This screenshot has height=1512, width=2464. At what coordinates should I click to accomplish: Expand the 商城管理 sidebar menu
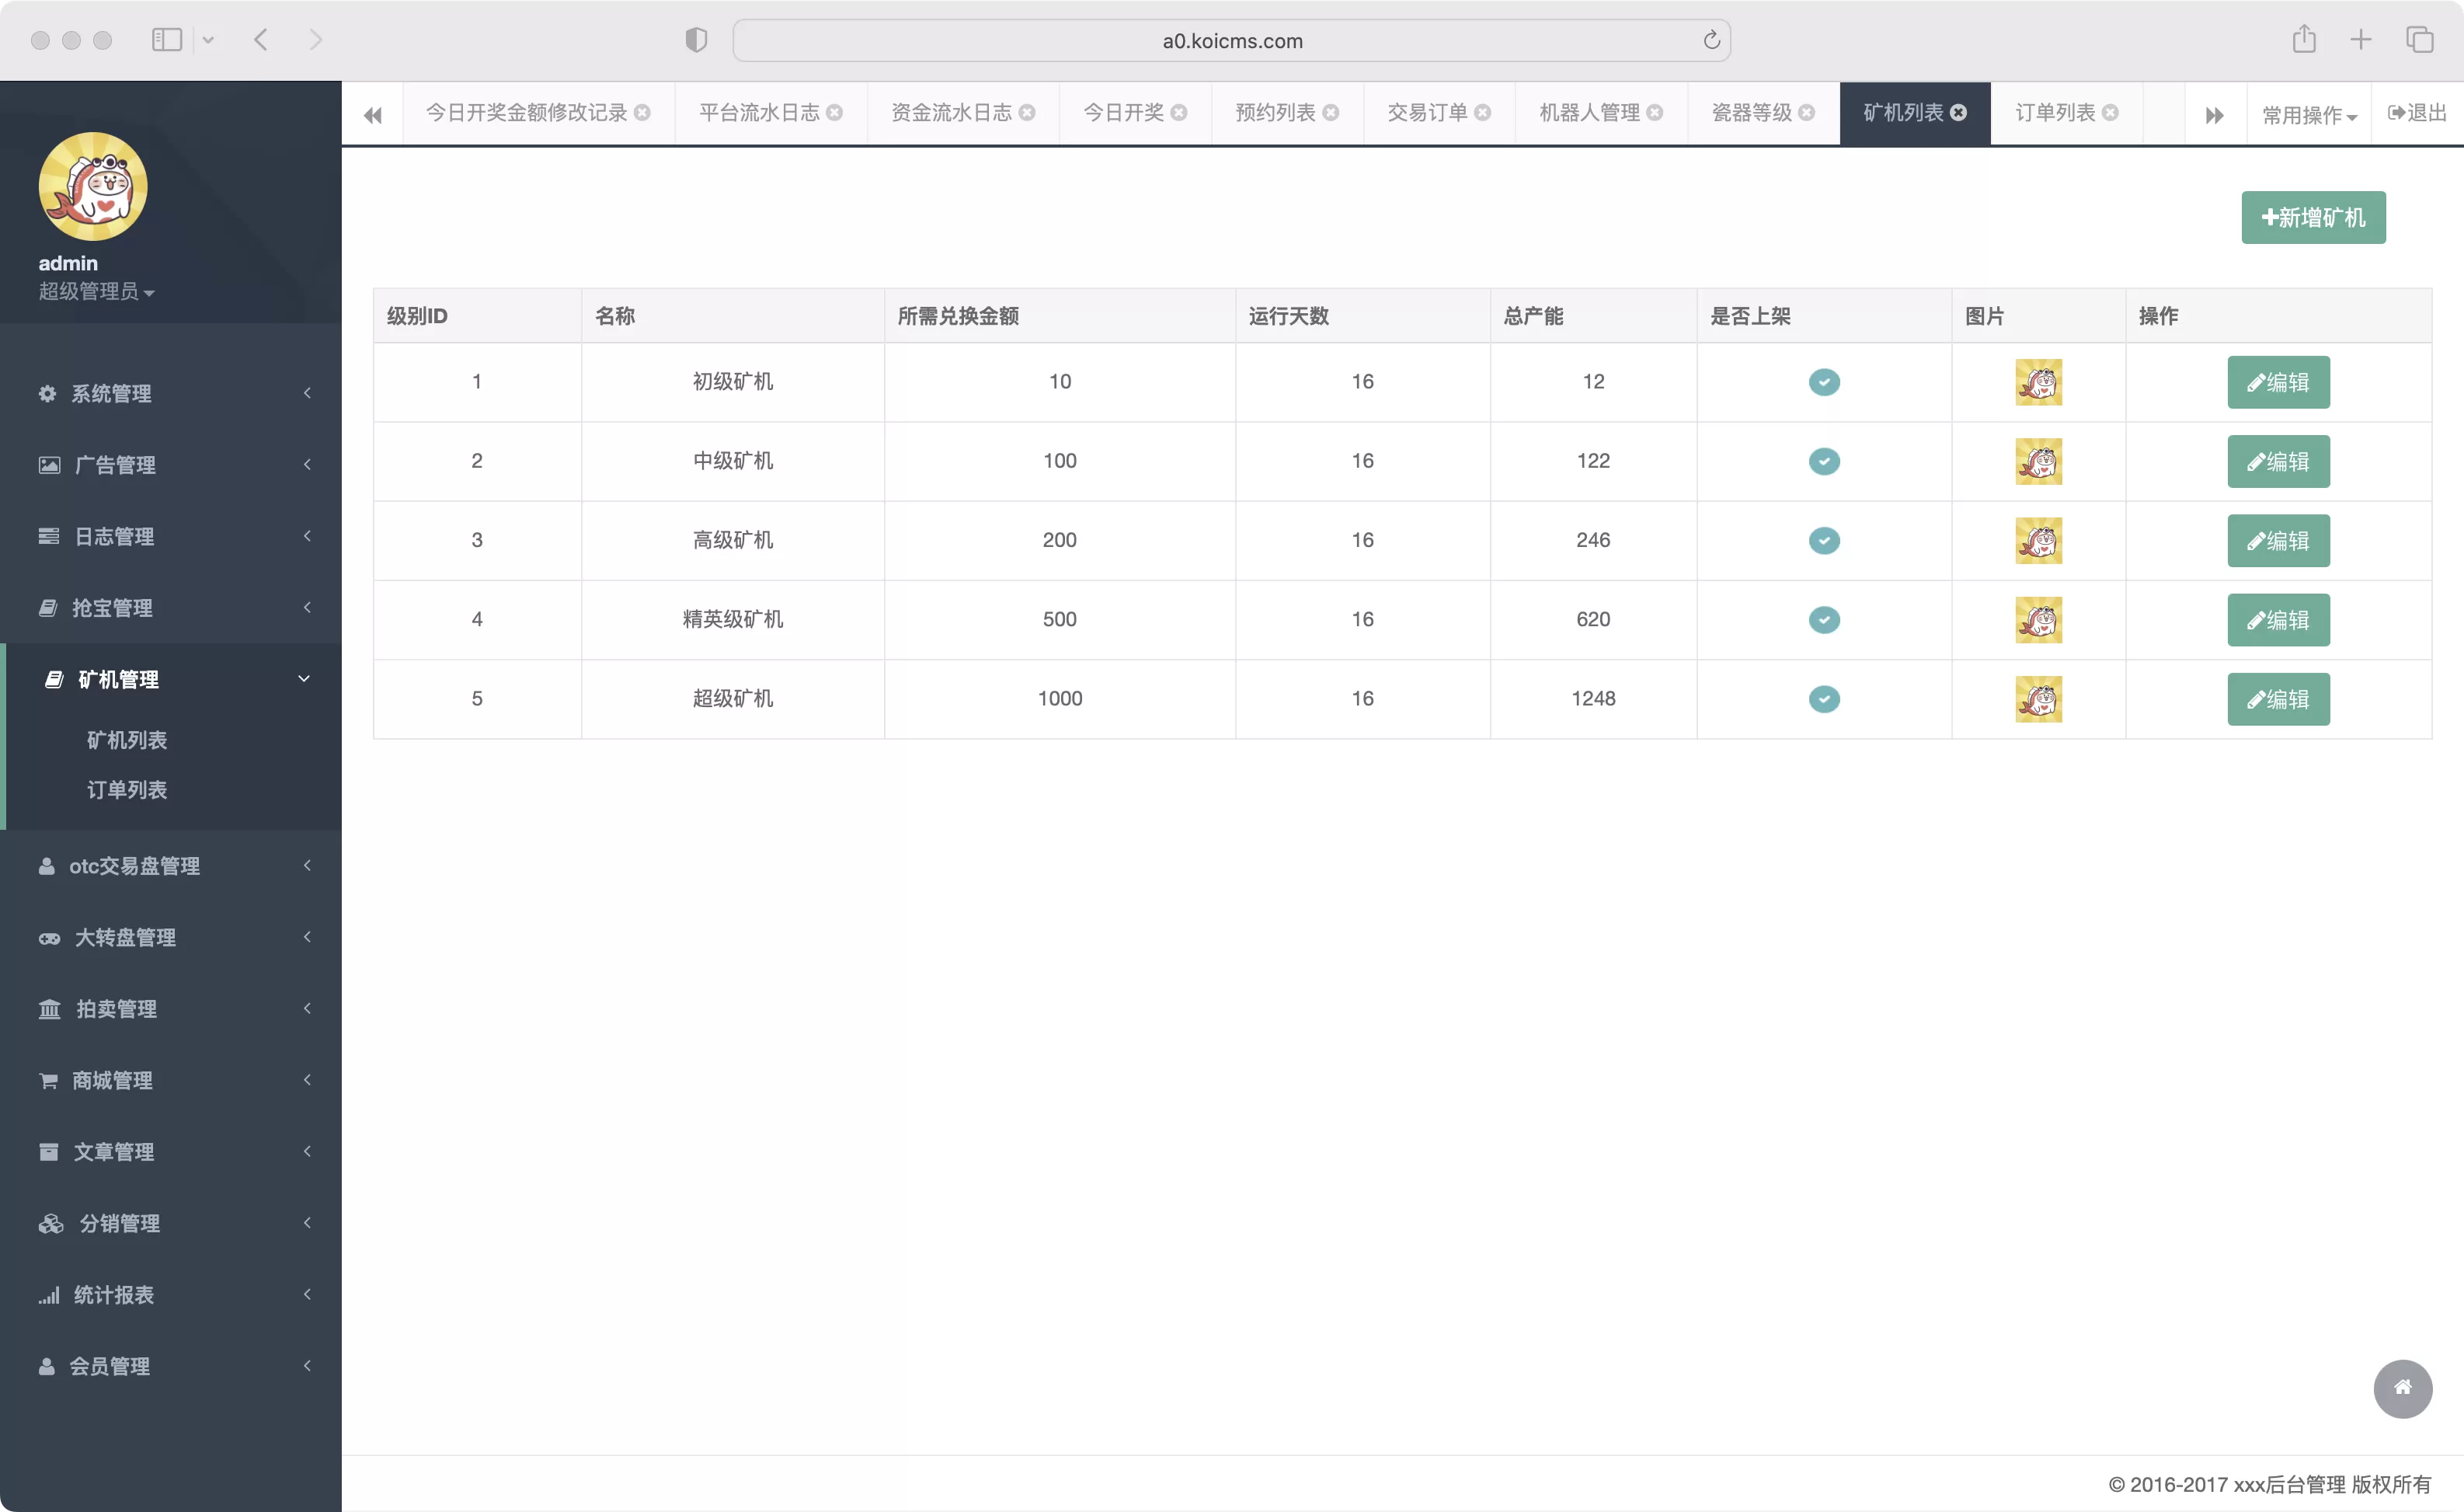[171, 1080]
